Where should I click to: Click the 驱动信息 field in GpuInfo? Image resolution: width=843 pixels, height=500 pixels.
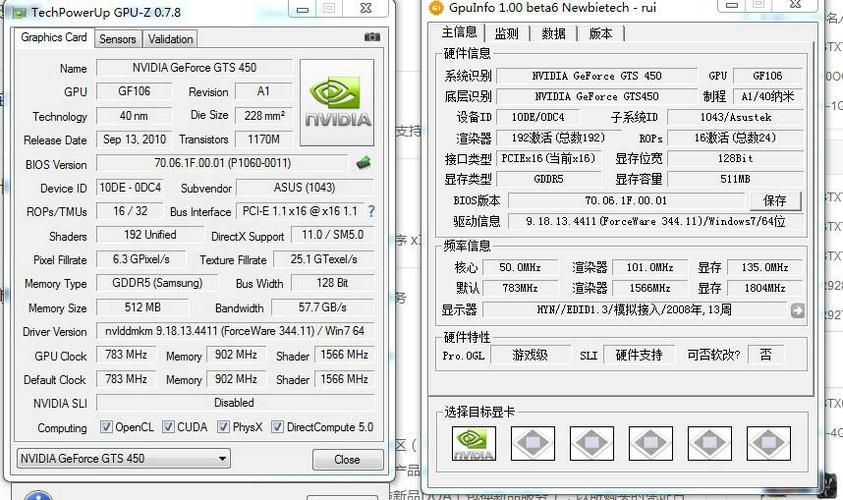(x=655, y=221)
